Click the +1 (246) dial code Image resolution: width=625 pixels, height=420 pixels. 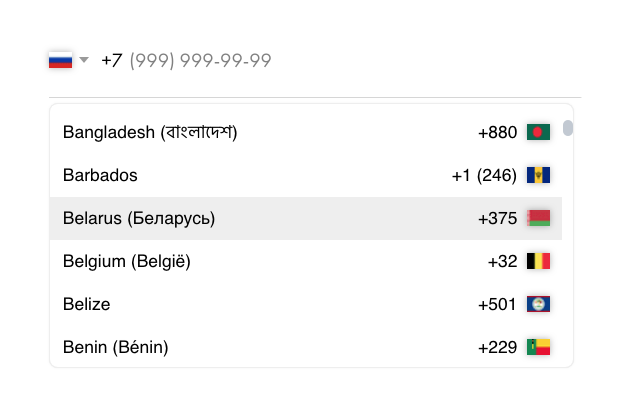click(x=484, y=175)
